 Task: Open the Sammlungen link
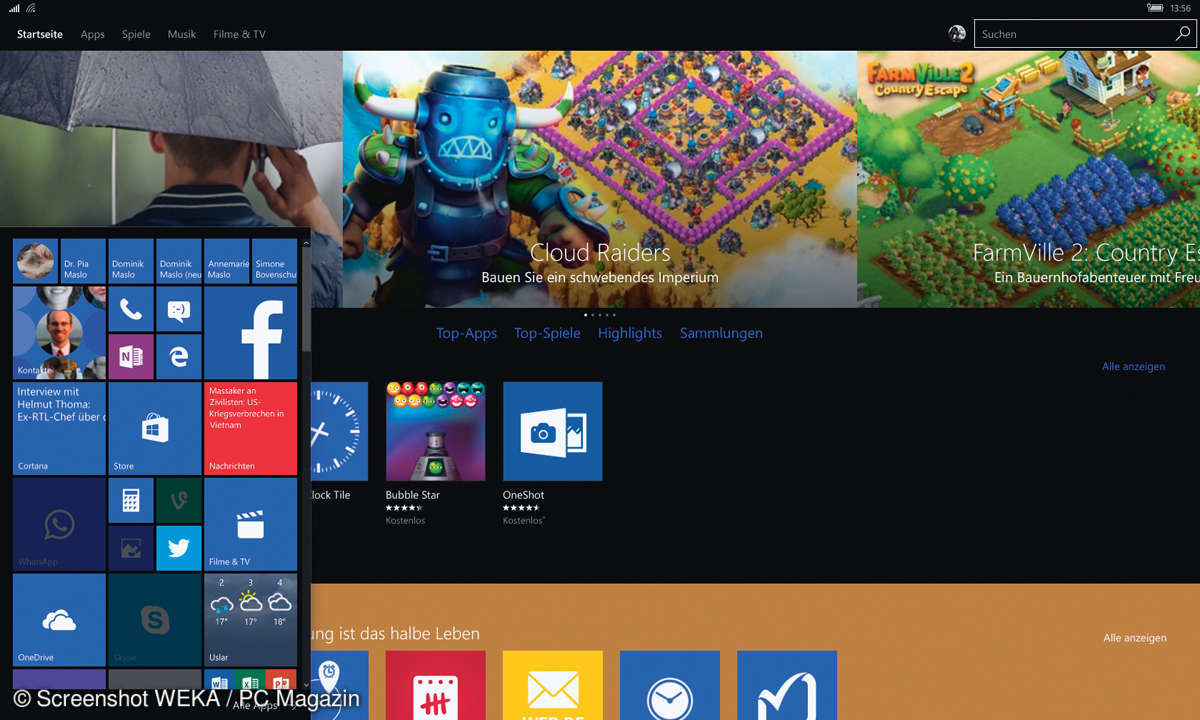click(x=721, y=333)
